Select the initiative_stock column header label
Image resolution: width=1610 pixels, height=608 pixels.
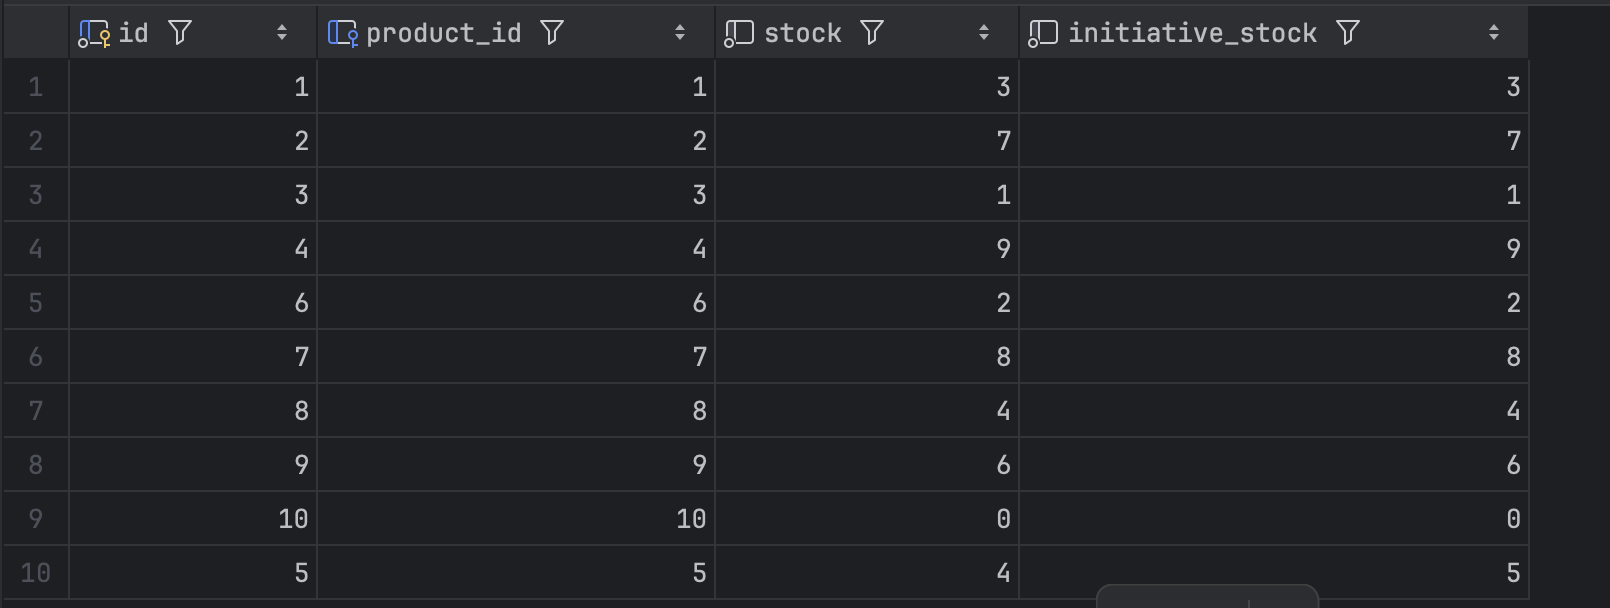tap(1192, 34)
